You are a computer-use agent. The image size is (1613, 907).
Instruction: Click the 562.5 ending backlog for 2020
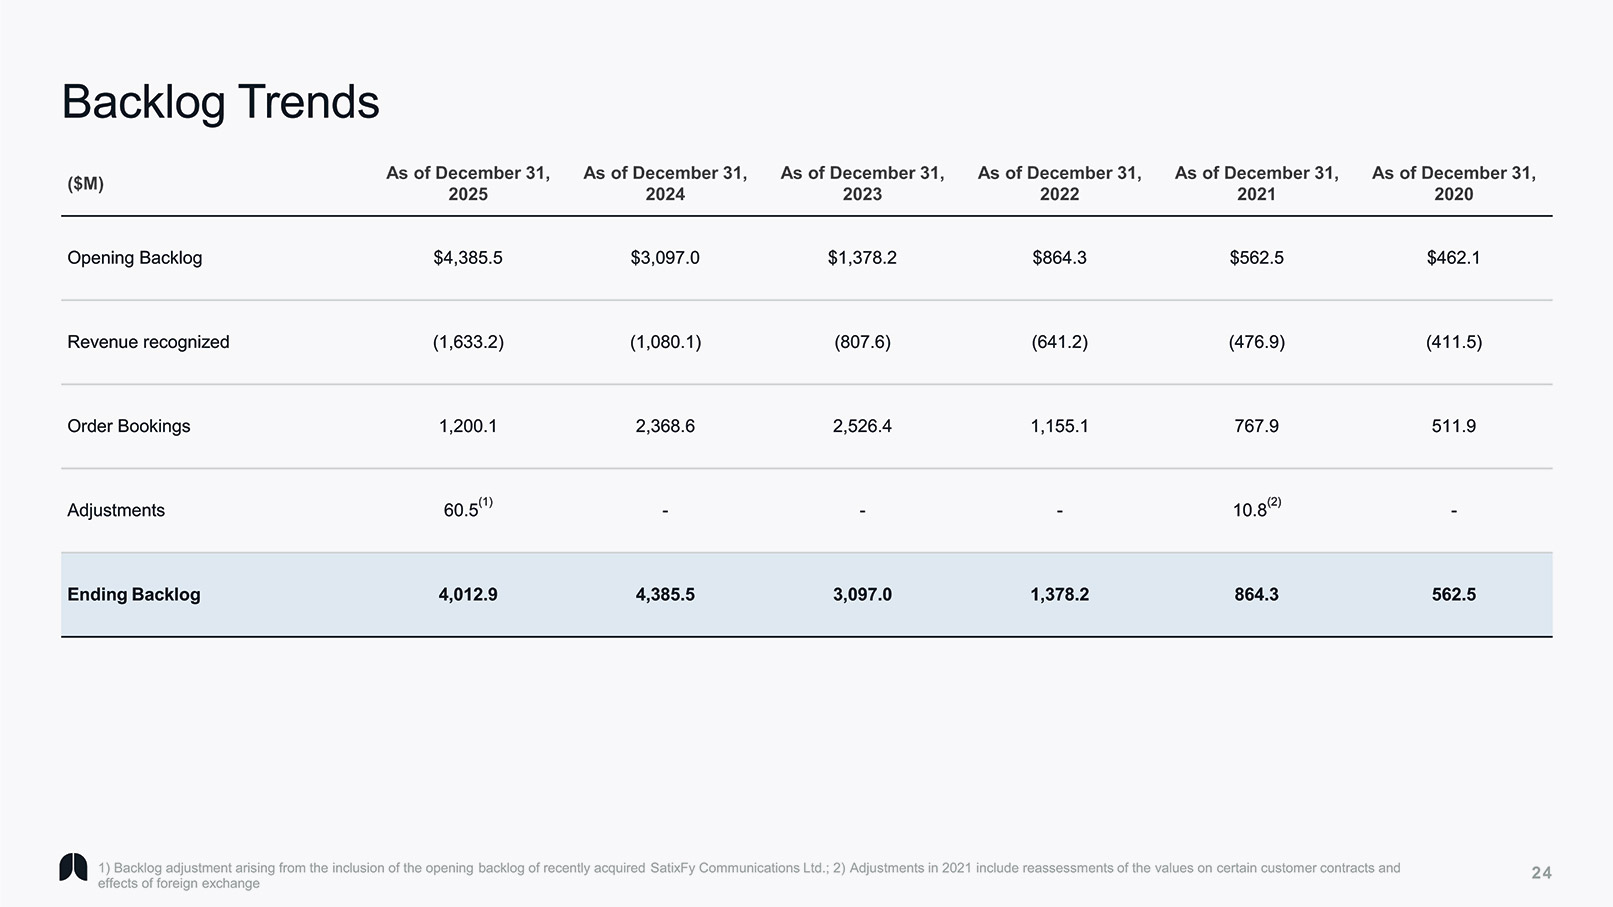pos(1453,594)
